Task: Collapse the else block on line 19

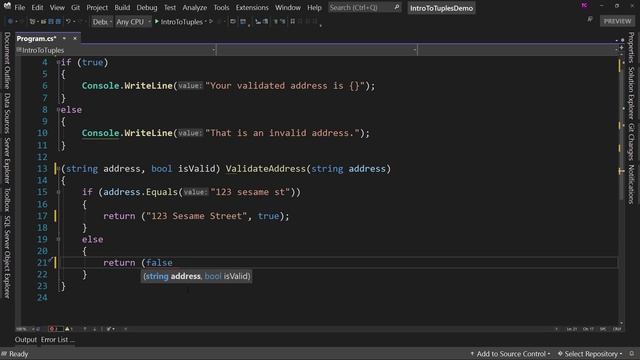Action: (58, 239)
